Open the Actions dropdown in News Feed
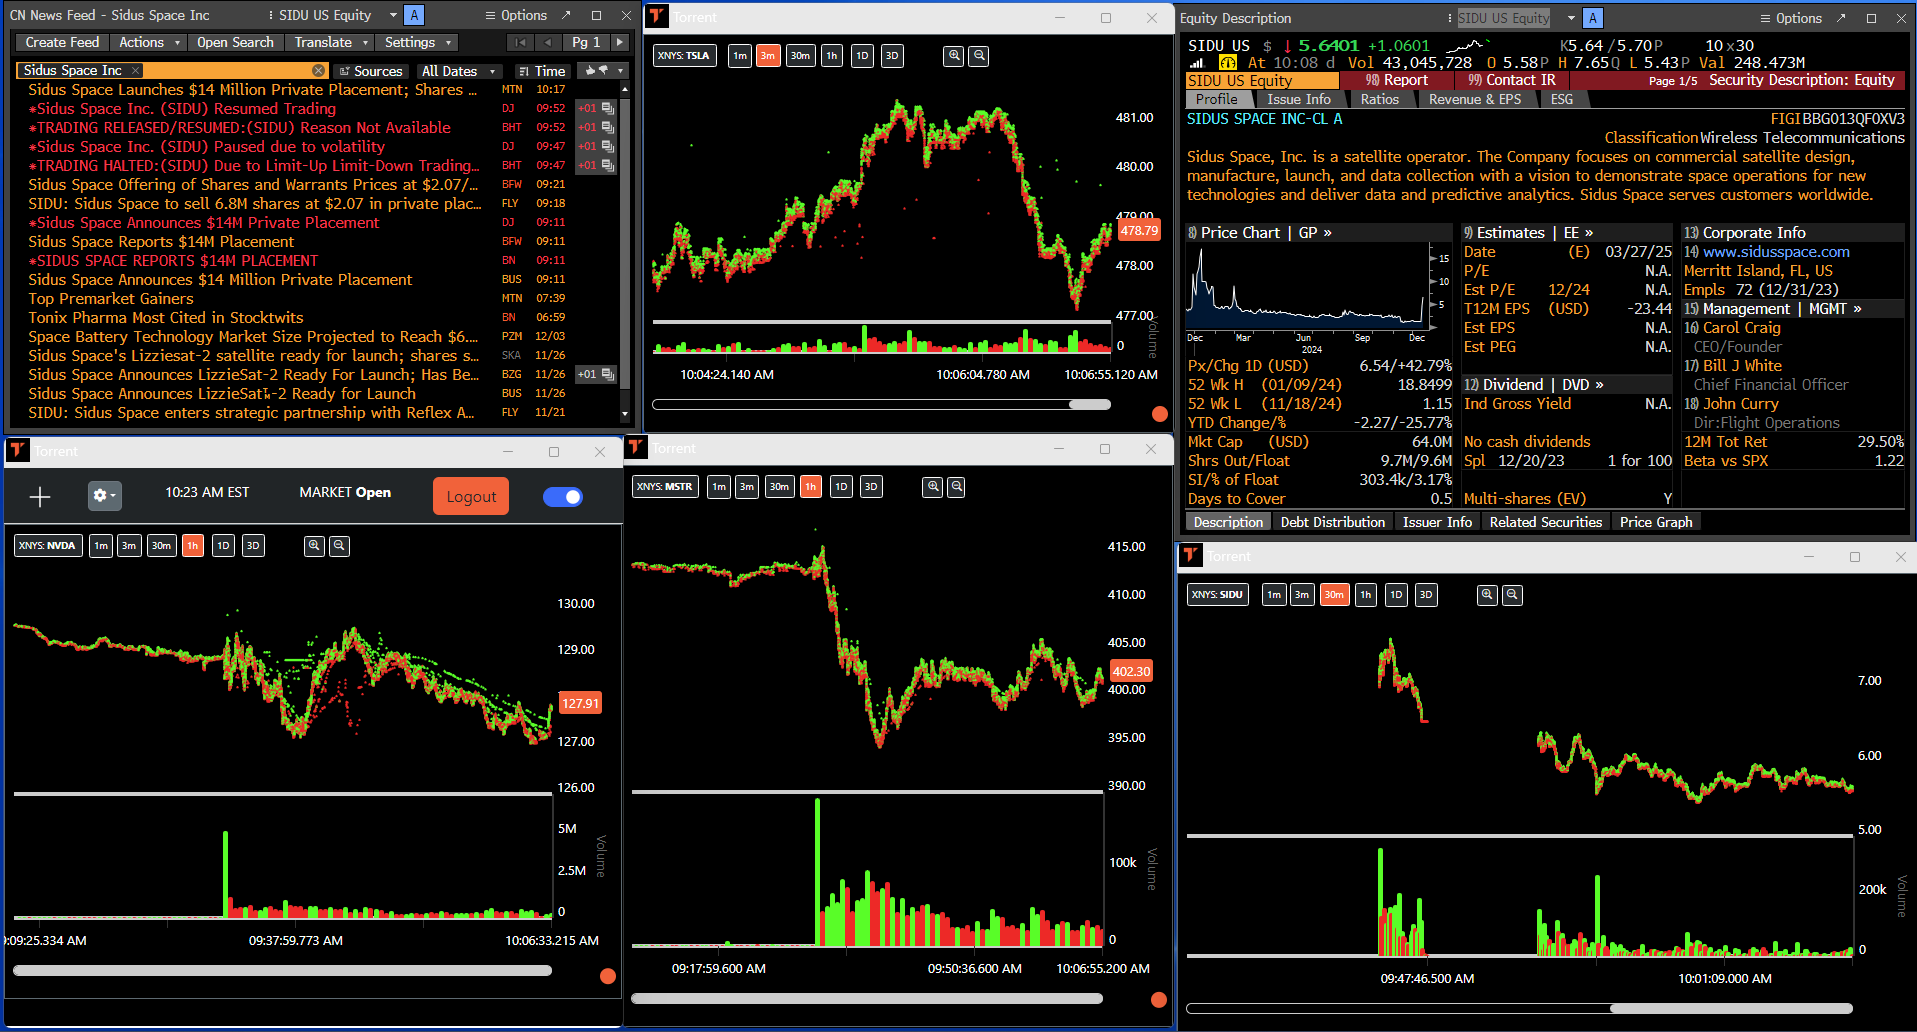 (x=149, y=42)
